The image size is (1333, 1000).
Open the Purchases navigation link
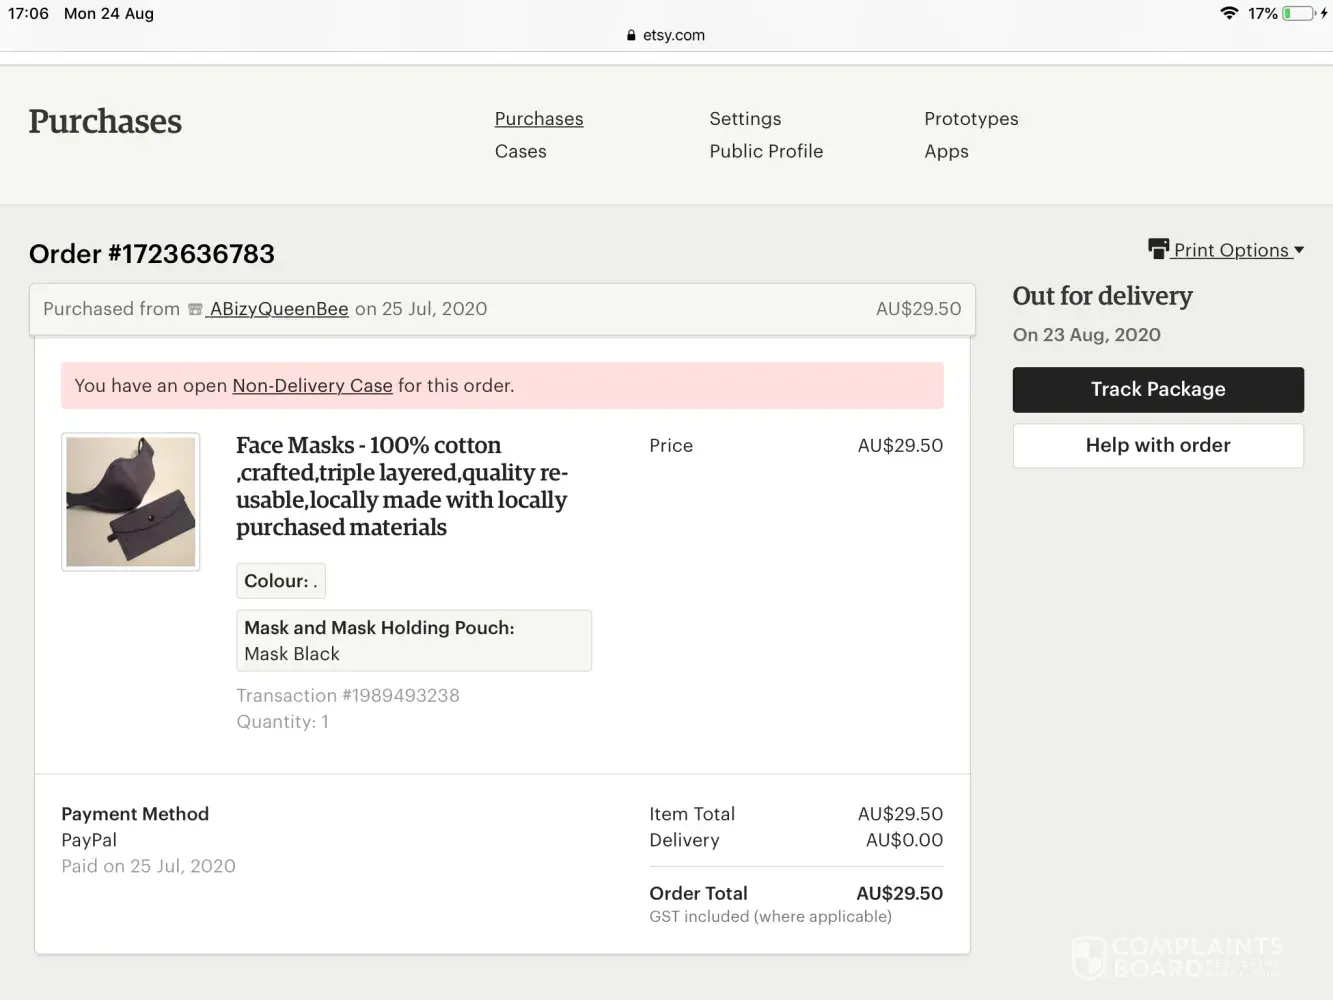click(538, 119)
